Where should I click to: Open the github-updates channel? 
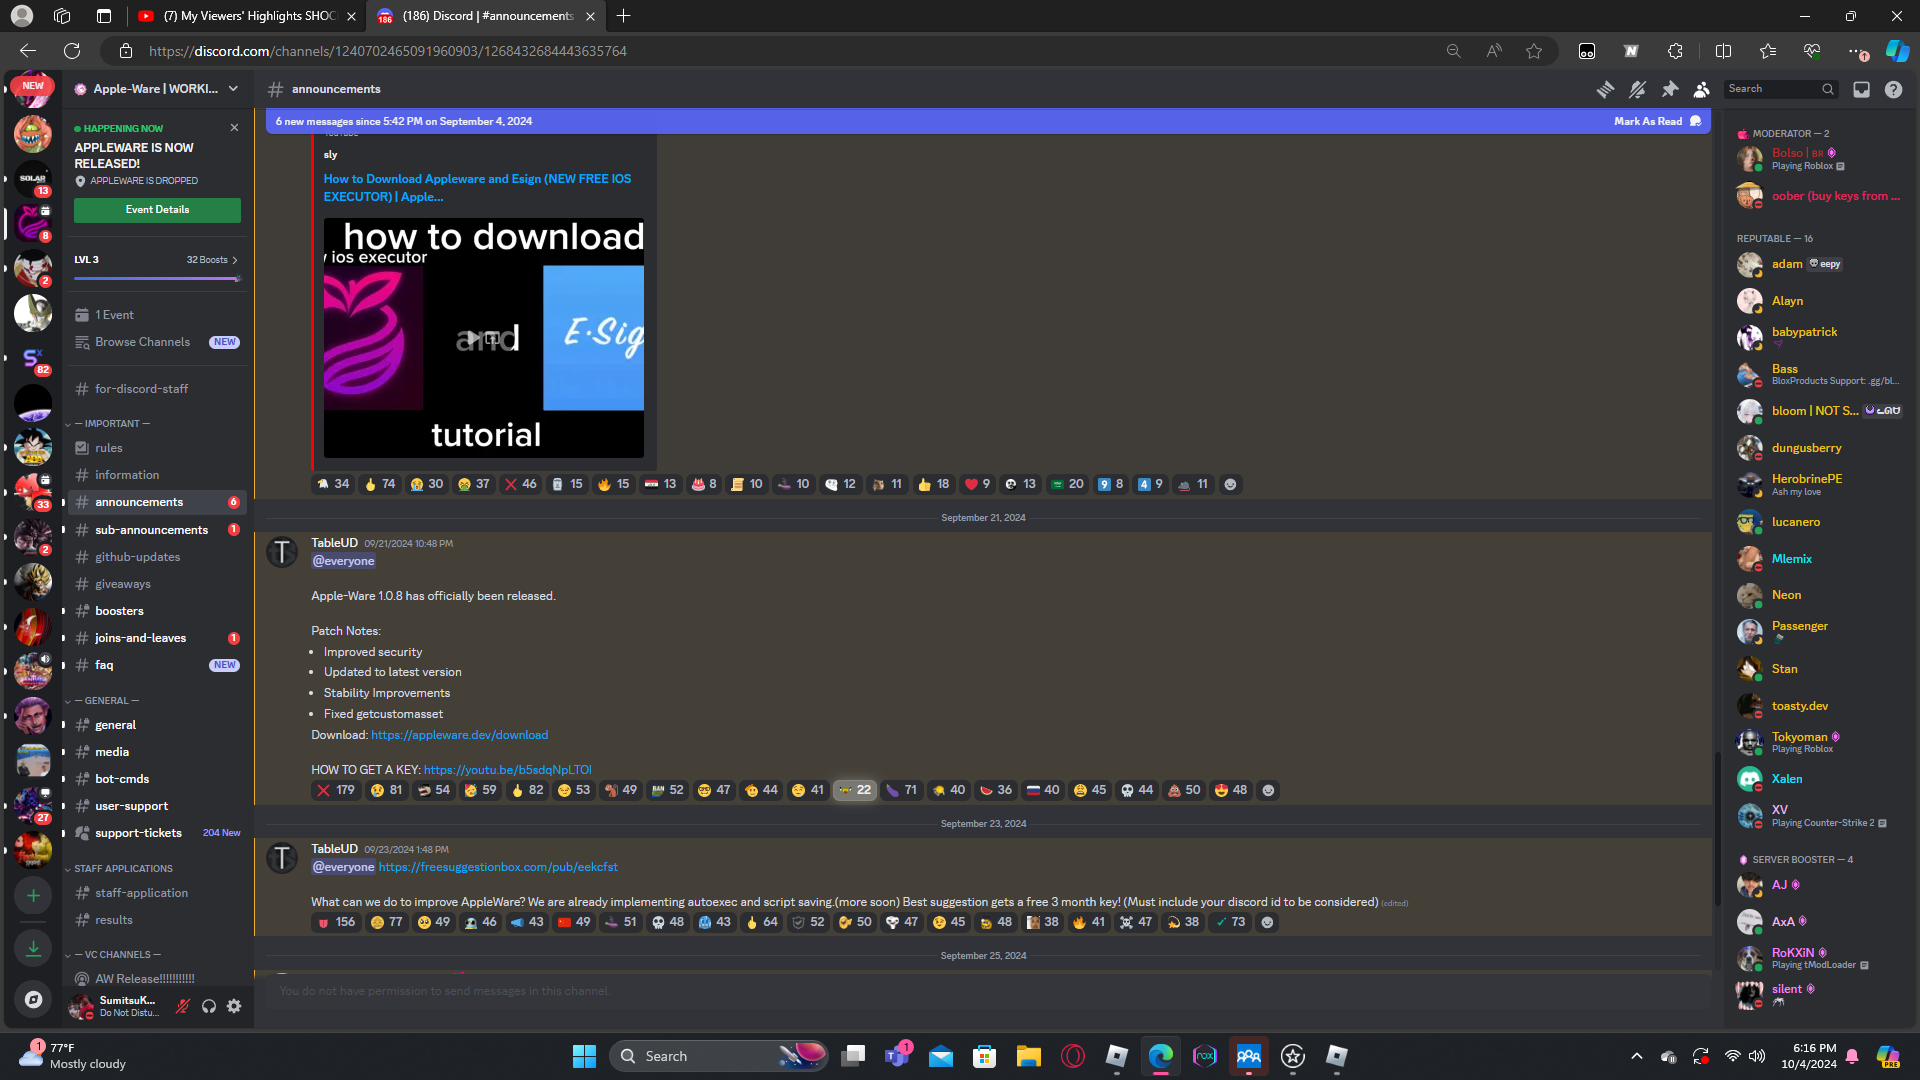[x=156, y=557]
